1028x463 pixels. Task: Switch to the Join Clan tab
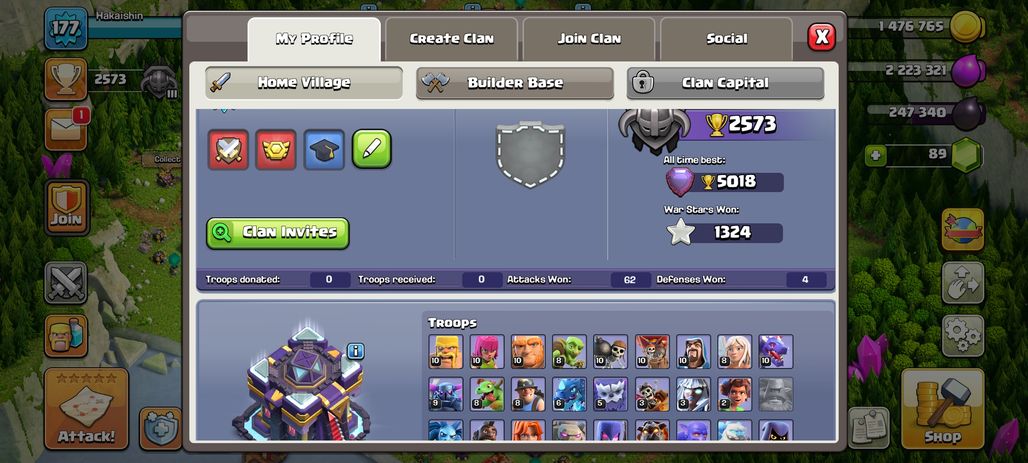tap(589, 39)
